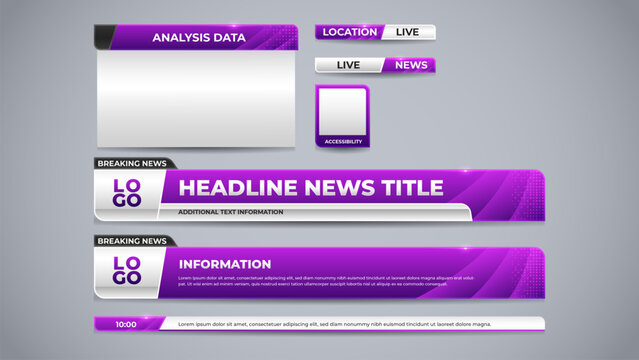Click BREAKING NEWS tab above information banner
The width and height of the screenshot is (639, 360).
(135, 241)
